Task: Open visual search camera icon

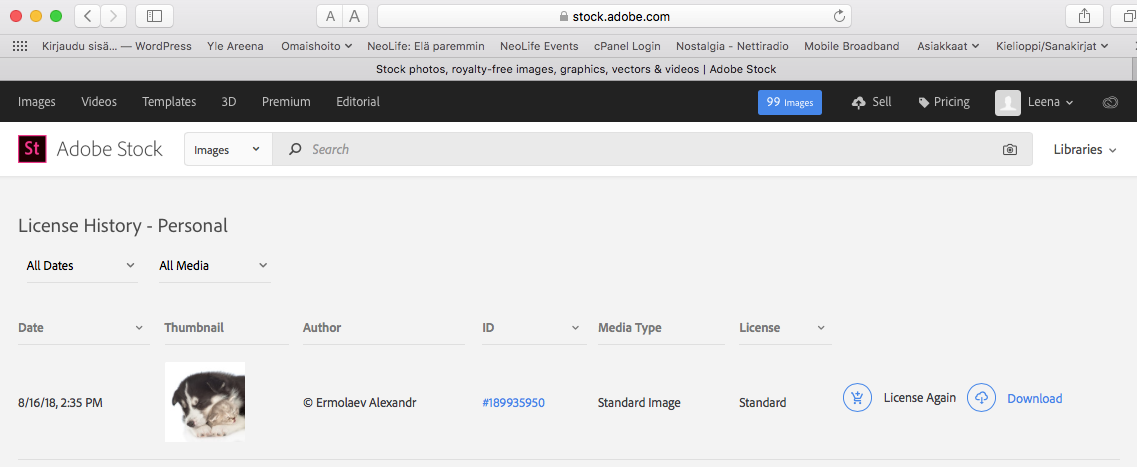Action: coord(1009,149)
